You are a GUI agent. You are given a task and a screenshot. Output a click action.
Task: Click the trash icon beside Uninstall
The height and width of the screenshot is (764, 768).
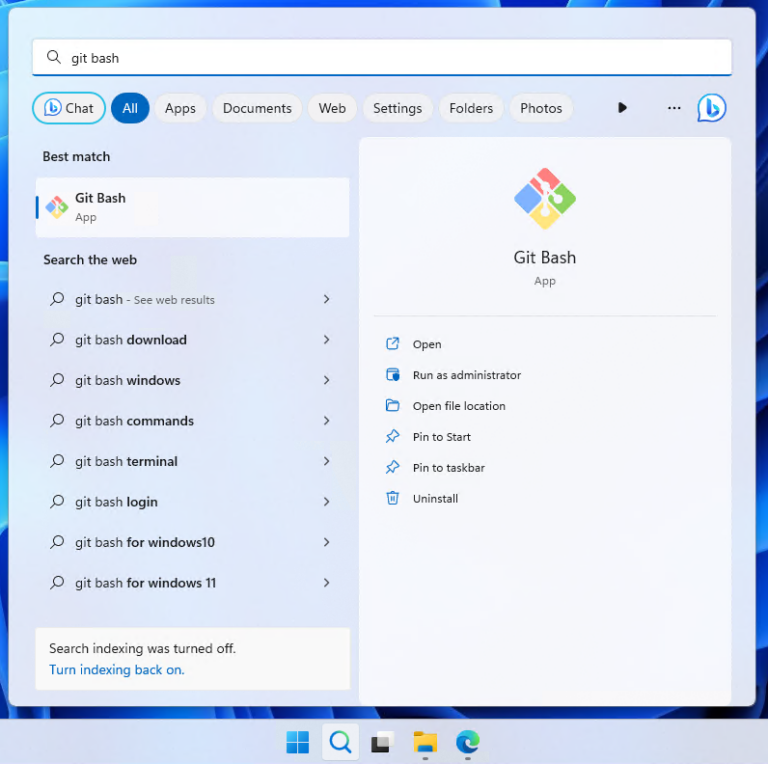393,498
